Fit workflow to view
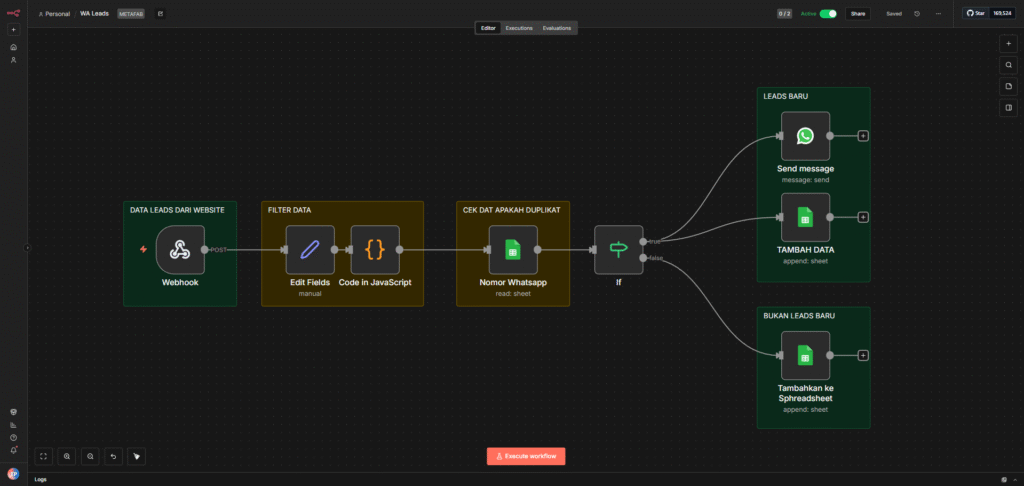Screen dimensions: 1024x486 [x=44, y=456]
